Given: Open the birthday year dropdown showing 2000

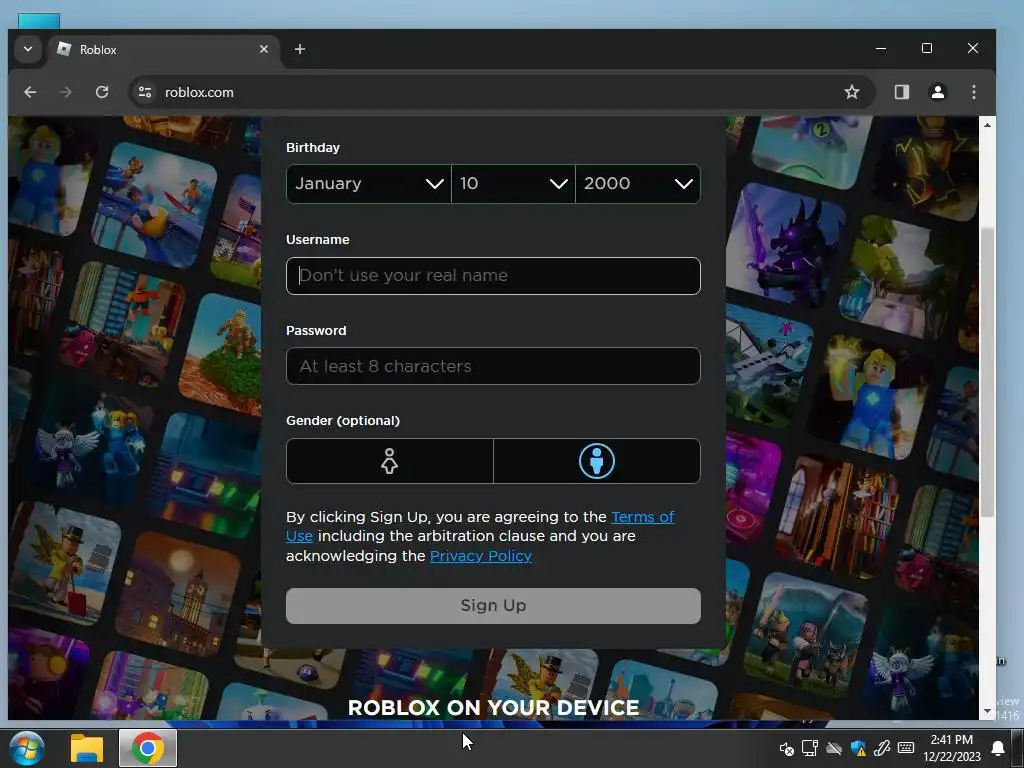Looking at the screenshot, I should pos(638,184).
